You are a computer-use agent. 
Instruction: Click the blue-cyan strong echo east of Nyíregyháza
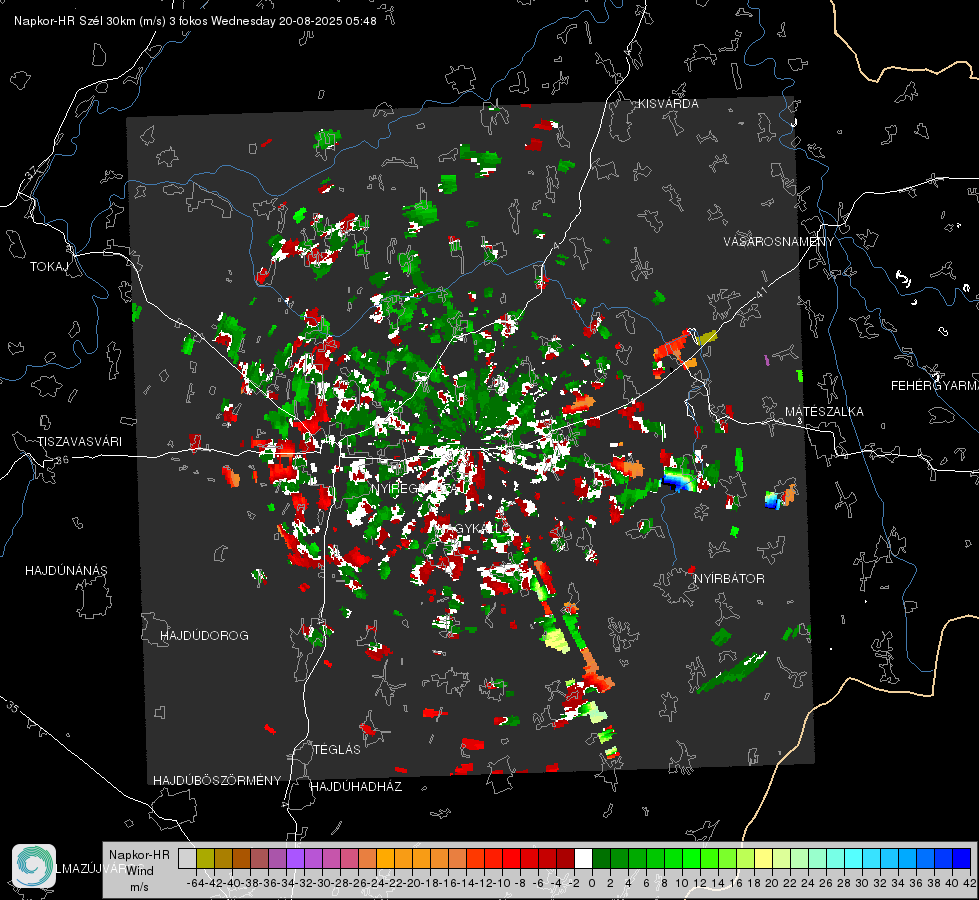(x=679, y=481)
